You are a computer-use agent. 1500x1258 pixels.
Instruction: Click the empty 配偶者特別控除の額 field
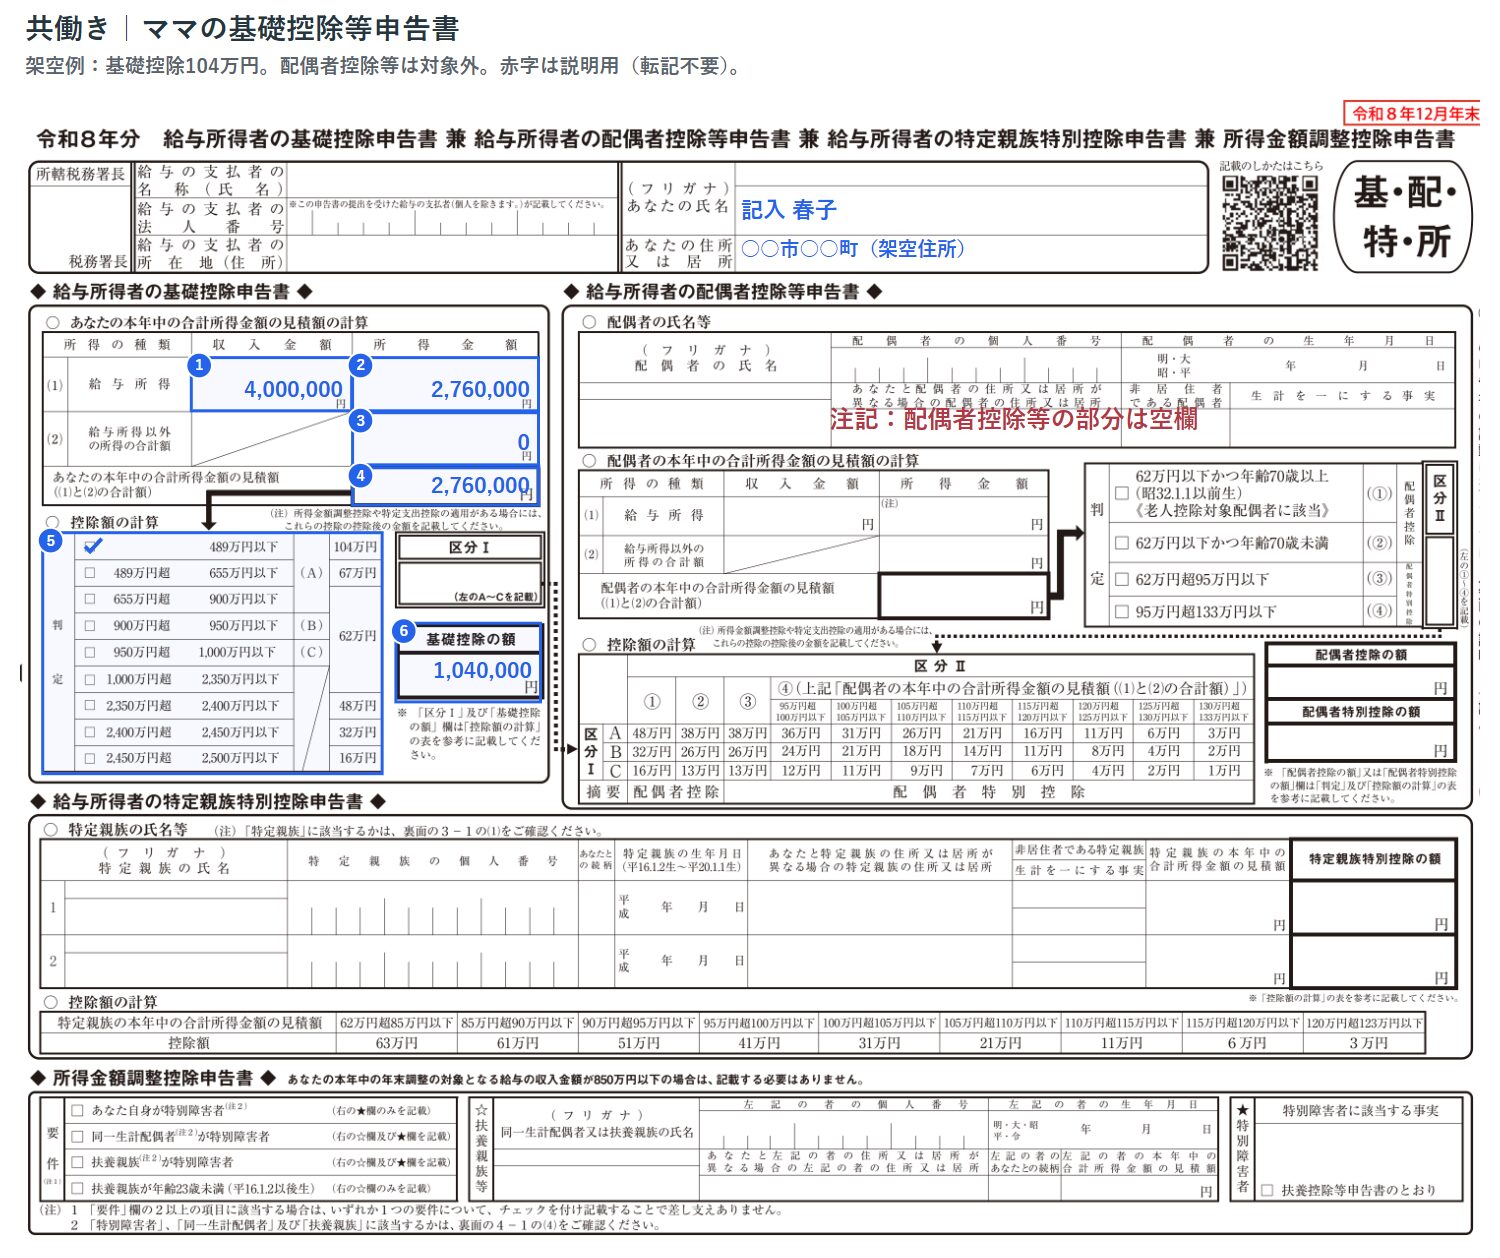1360,740
